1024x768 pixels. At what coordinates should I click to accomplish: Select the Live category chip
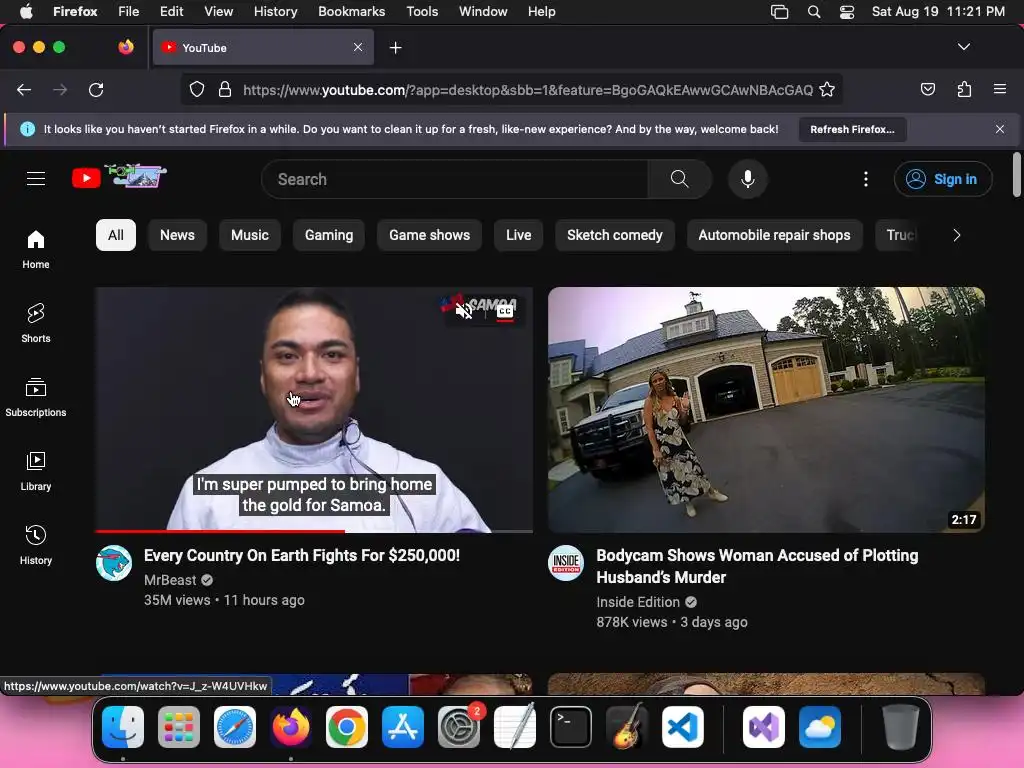(518, 235)
